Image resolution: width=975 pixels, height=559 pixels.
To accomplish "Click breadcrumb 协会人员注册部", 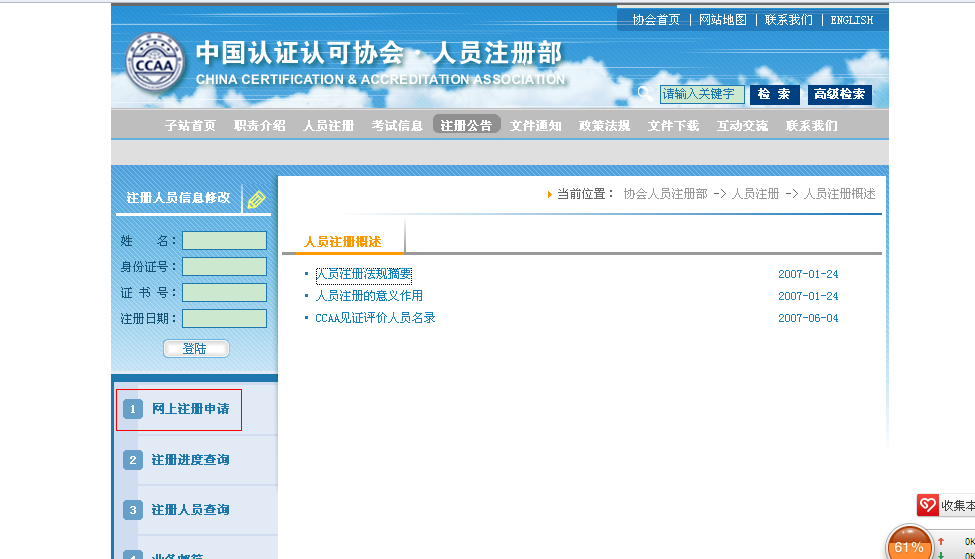I will (x=665, y=194).
